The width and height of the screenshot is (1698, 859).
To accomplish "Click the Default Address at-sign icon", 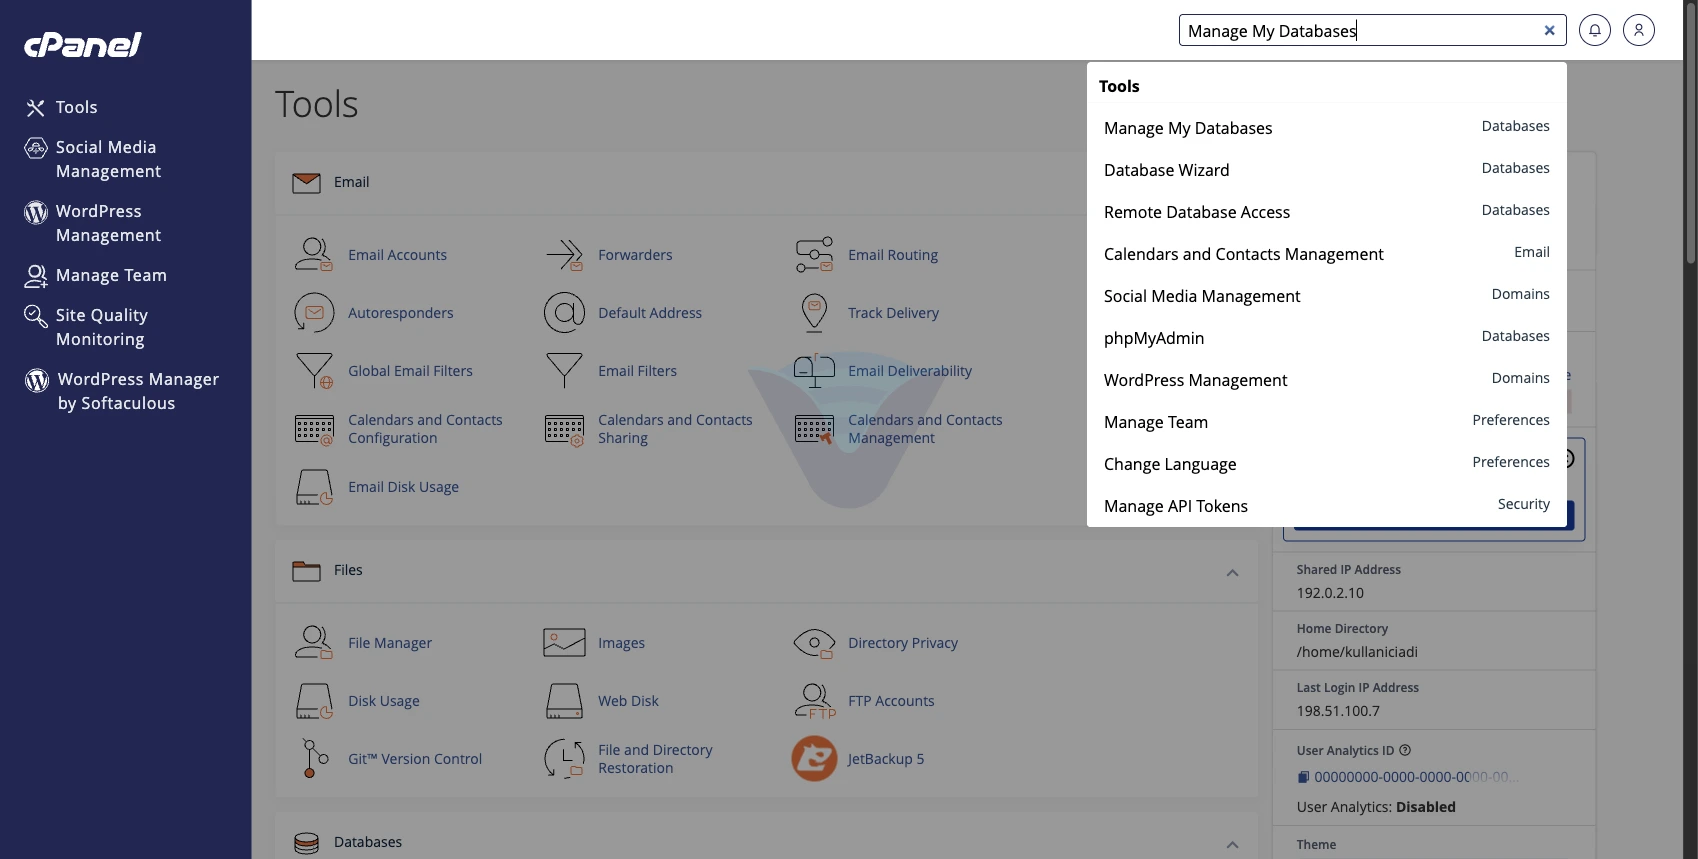I will pos(564,313).
